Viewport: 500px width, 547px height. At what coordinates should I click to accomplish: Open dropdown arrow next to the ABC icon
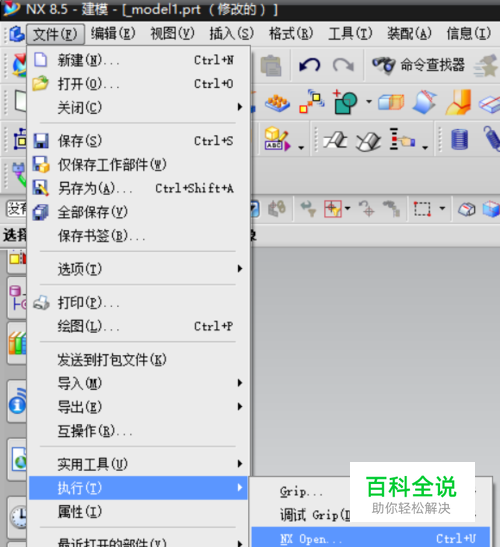pyautogui.click(x=301, y=147)
